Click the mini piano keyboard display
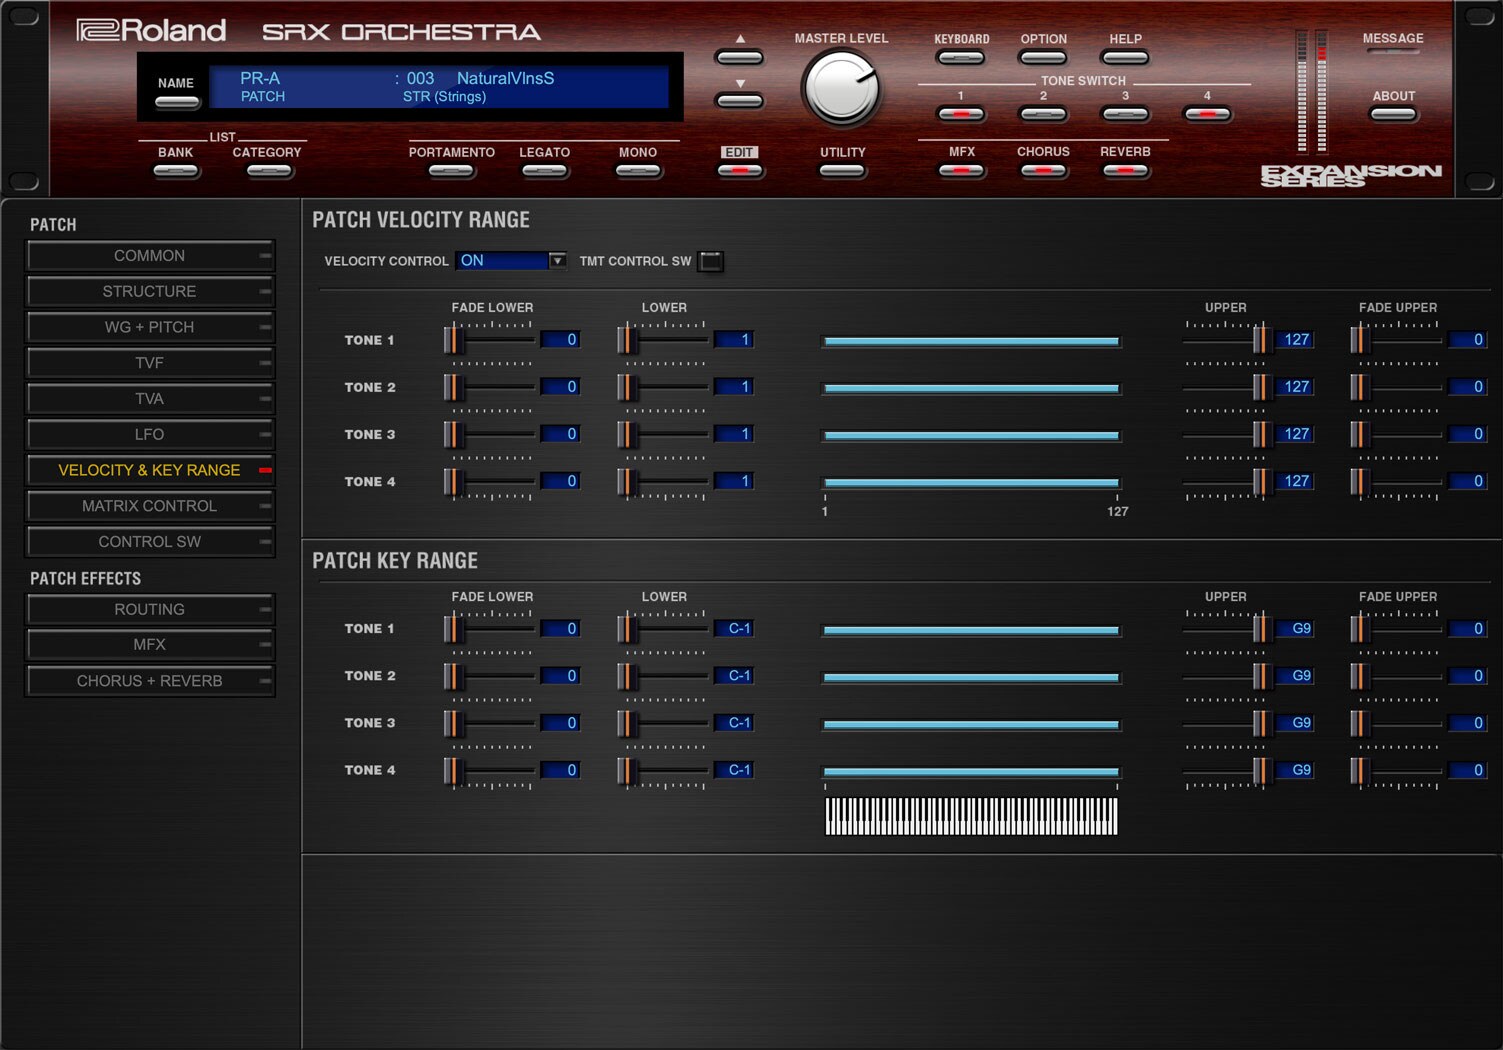1503x1050 pixels. click(971, 816)
